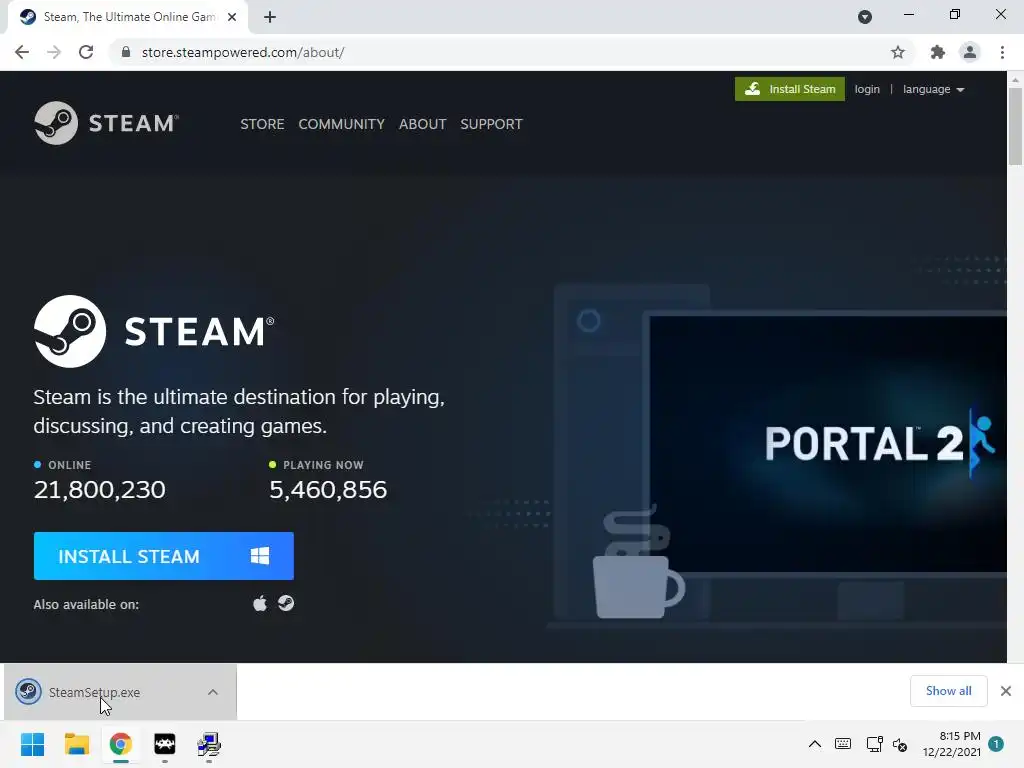Click the Portal 2 monitor image
Viewport: 1024px width, 768px height.
pyautogui.click(x=828, y=444)
